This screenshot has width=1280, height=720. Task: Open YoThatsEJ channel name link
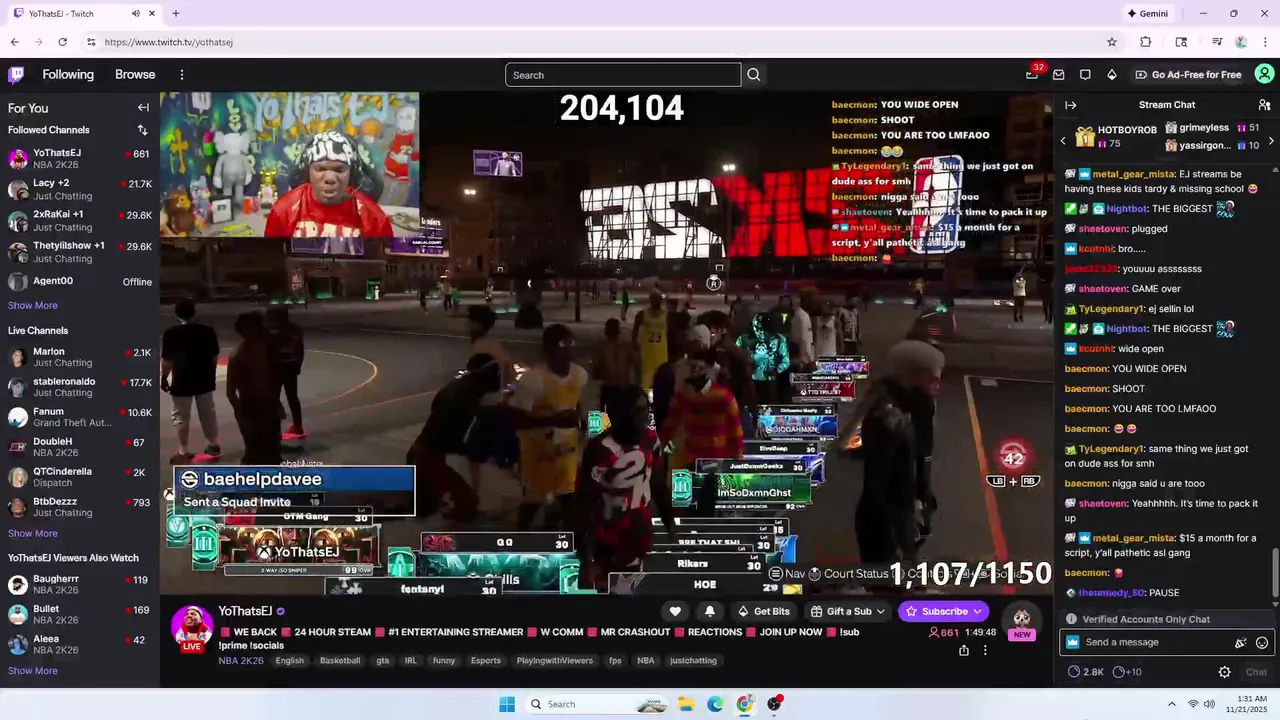[x=245, y=611]
